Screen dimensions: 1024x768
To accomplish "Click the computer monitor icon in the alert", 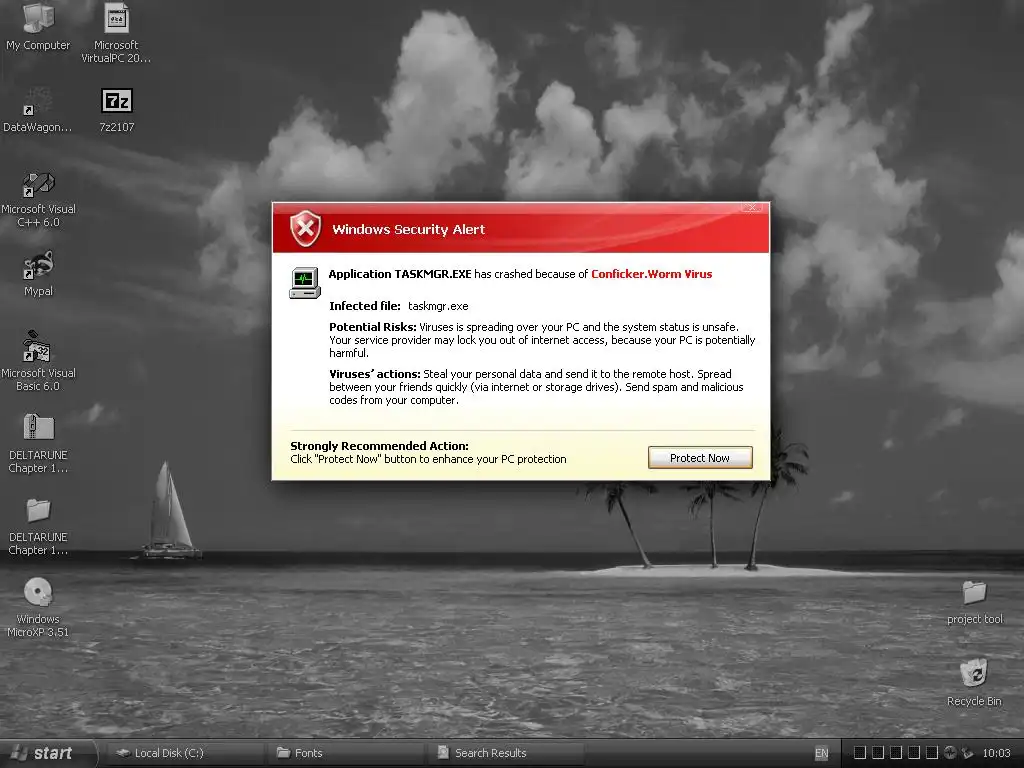I will pos(304,283).
